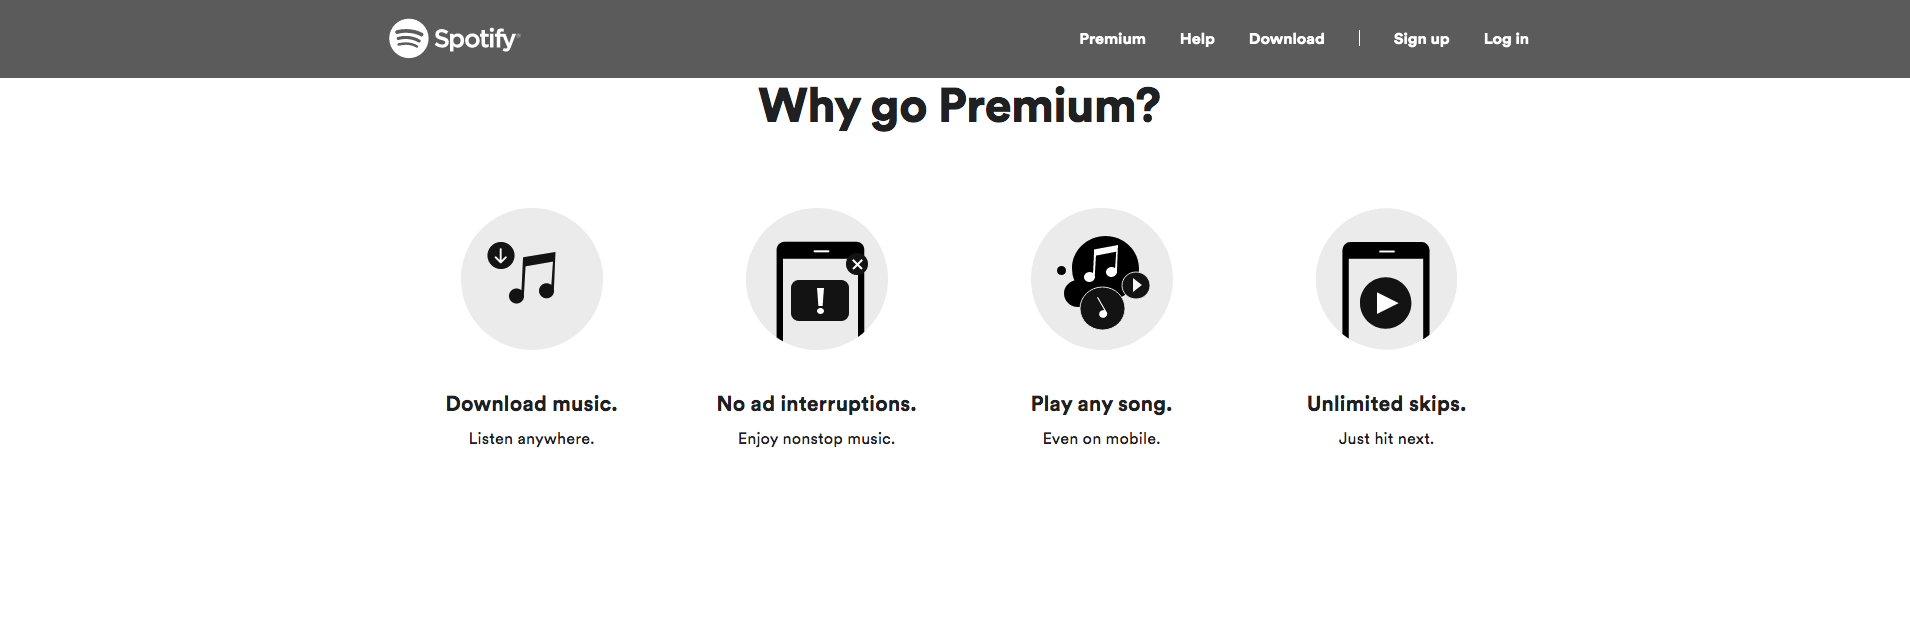Open the Help navigation item

(1197, 39)
